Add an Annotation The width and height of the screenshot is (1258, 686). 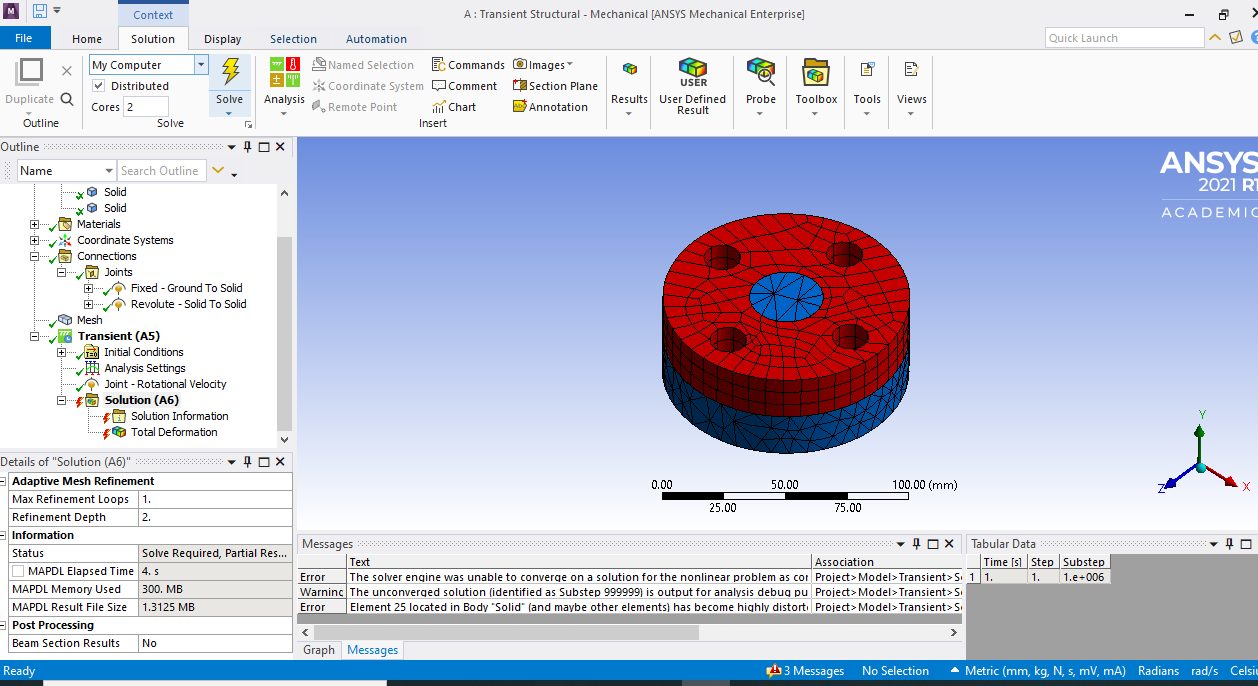tap(550, 107)
